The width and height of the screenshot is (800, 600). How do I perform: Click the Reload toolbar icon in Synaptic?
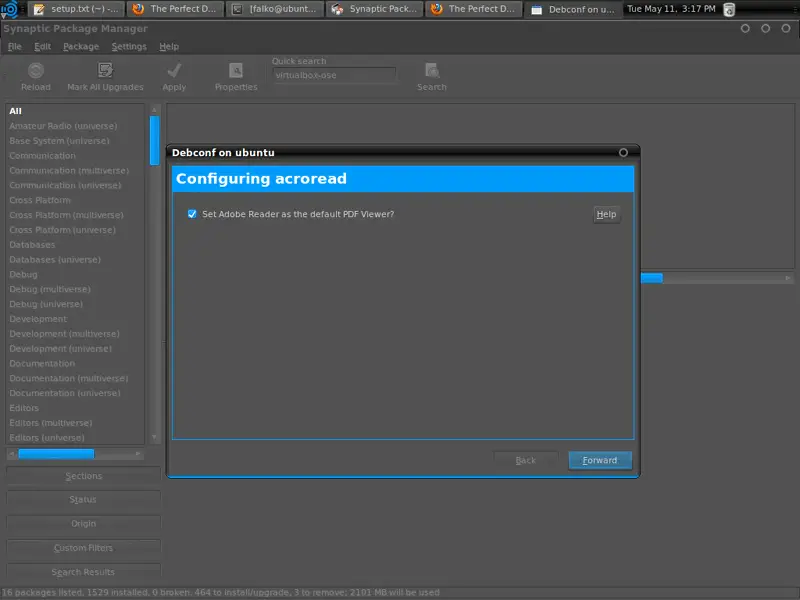[x=36, y=70]
